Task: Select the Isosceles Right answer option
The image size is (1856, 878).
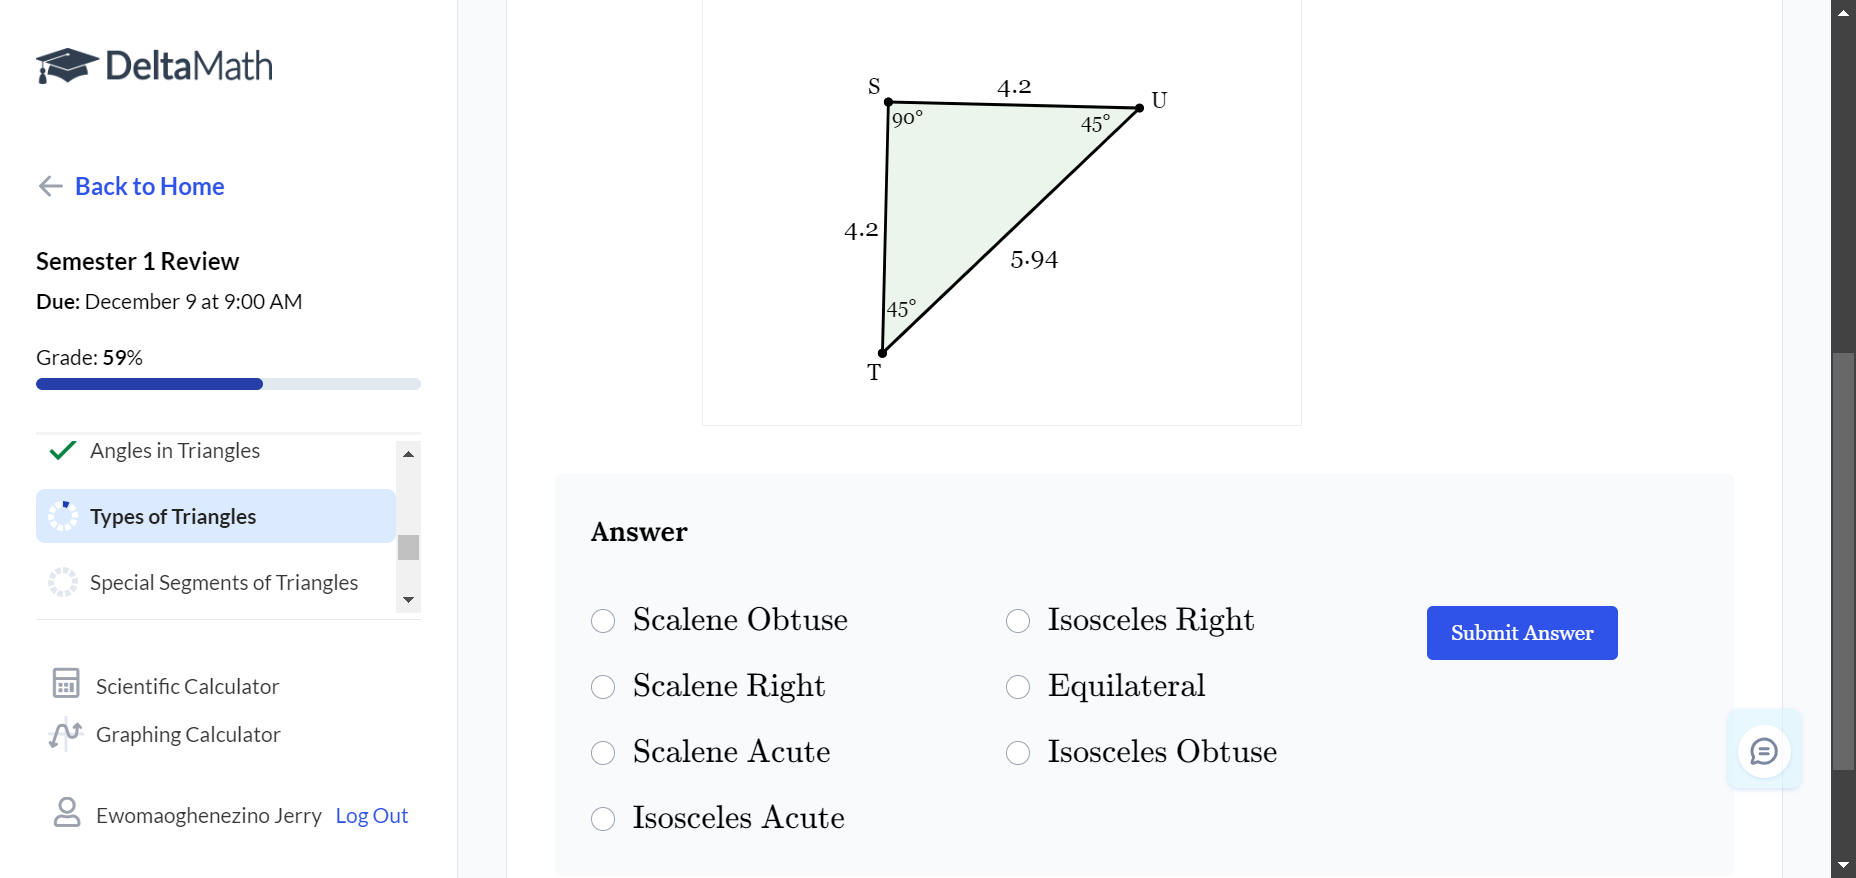Action: point(1017,620)
